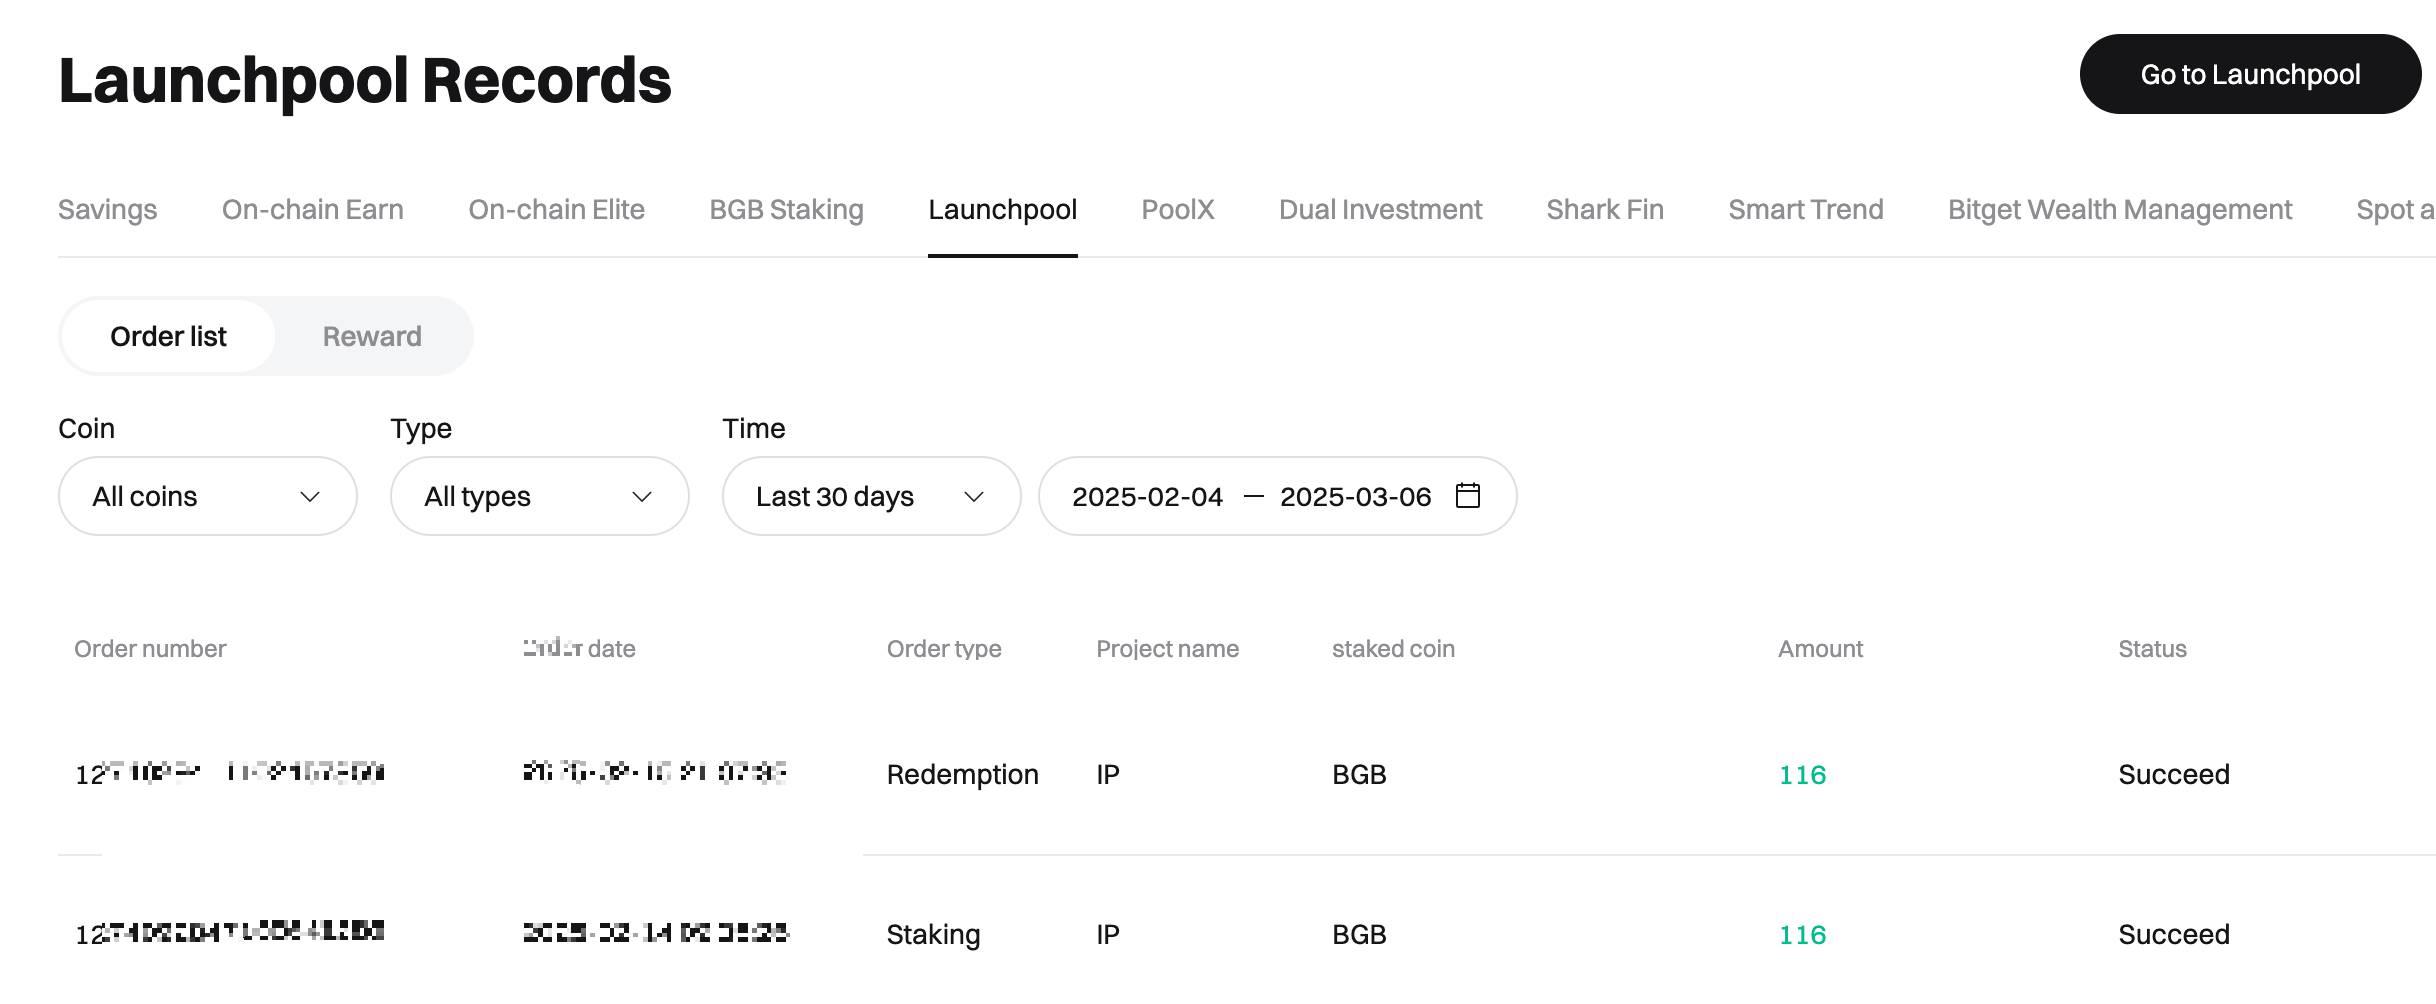2436x1004 pixels.
Task: Switch to the Reward view
Action: [x=372, y=336]
